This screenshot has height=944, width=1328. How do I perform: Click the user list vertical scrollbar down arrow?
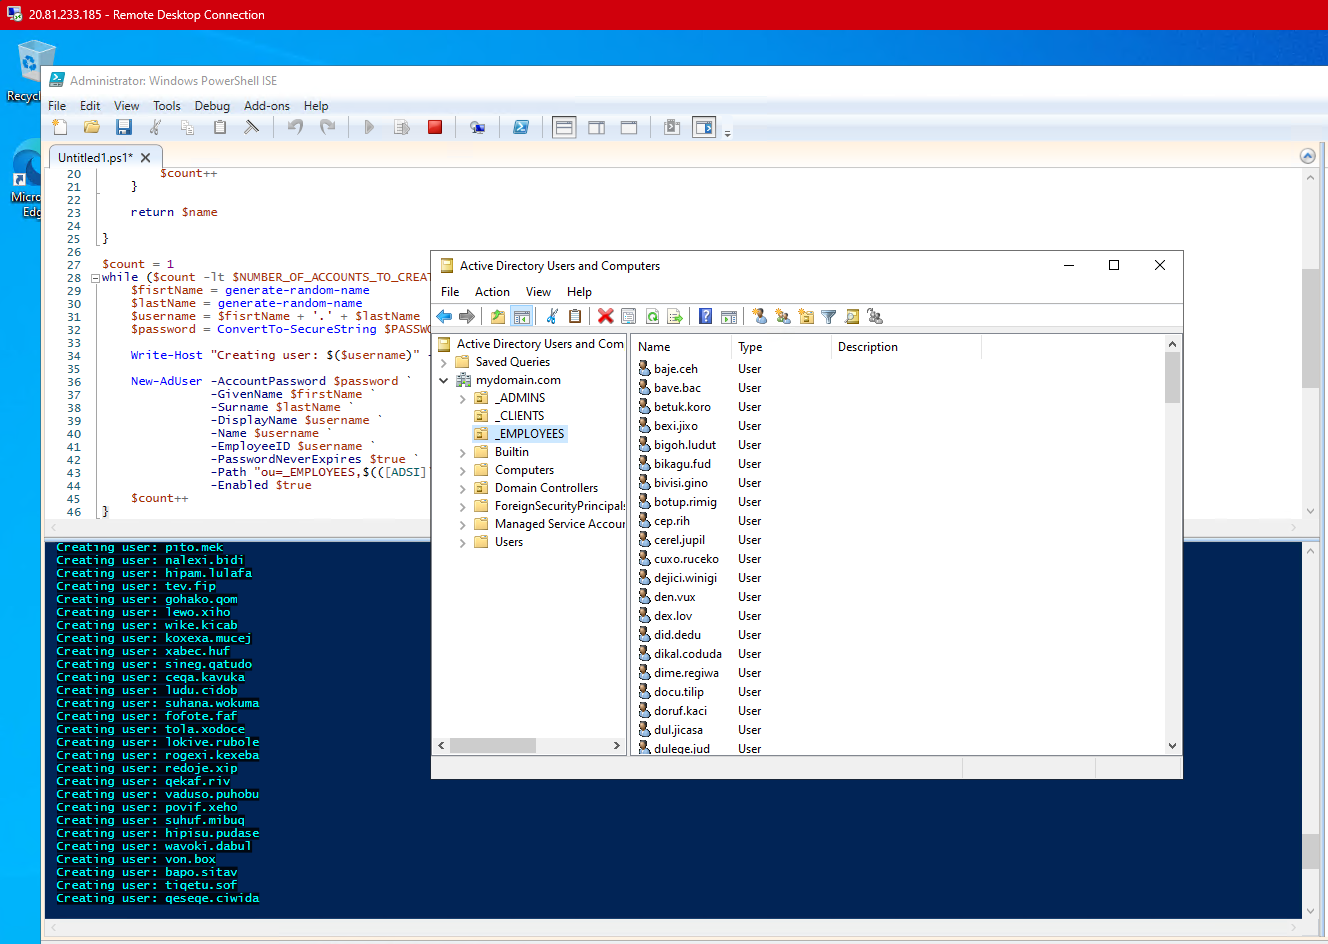1173,746
